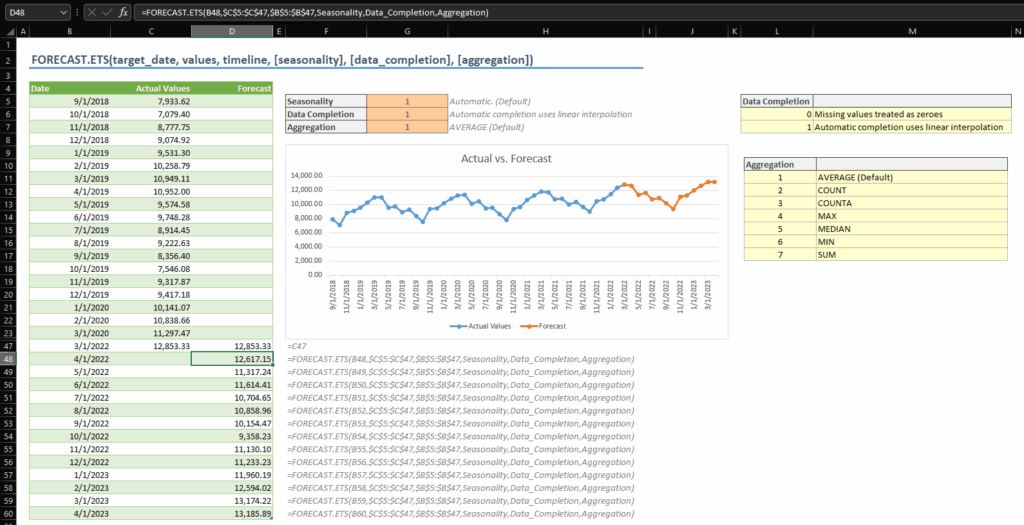This screenshot has height=525, width=1024.
Task: Open the Name Box dropdown arrow
Action: [64, 12]
